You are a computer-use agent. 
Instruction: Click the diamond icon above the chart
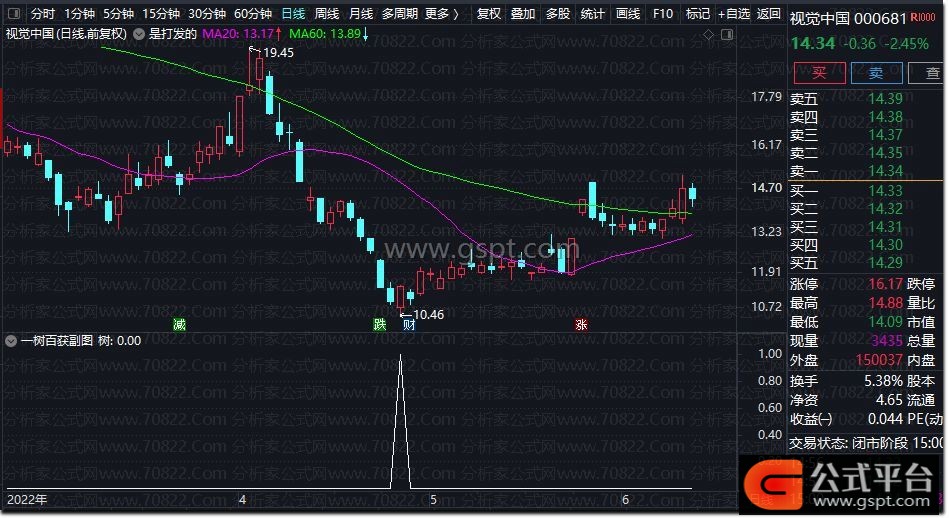coord(708,35)
